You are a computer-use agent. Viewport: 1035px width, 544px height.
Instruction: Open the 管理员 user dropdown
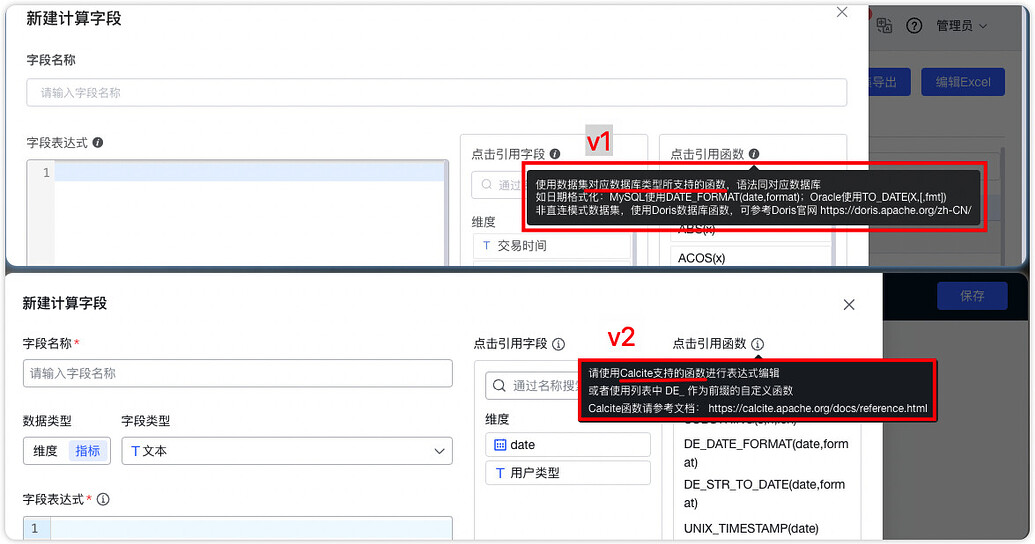961,26
